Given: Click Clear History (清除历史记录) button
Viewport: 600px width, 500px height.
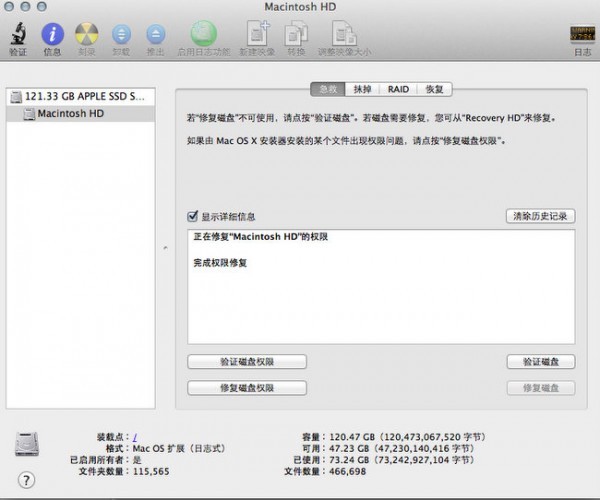Looking at the screenshot, I should pos(540,216).
